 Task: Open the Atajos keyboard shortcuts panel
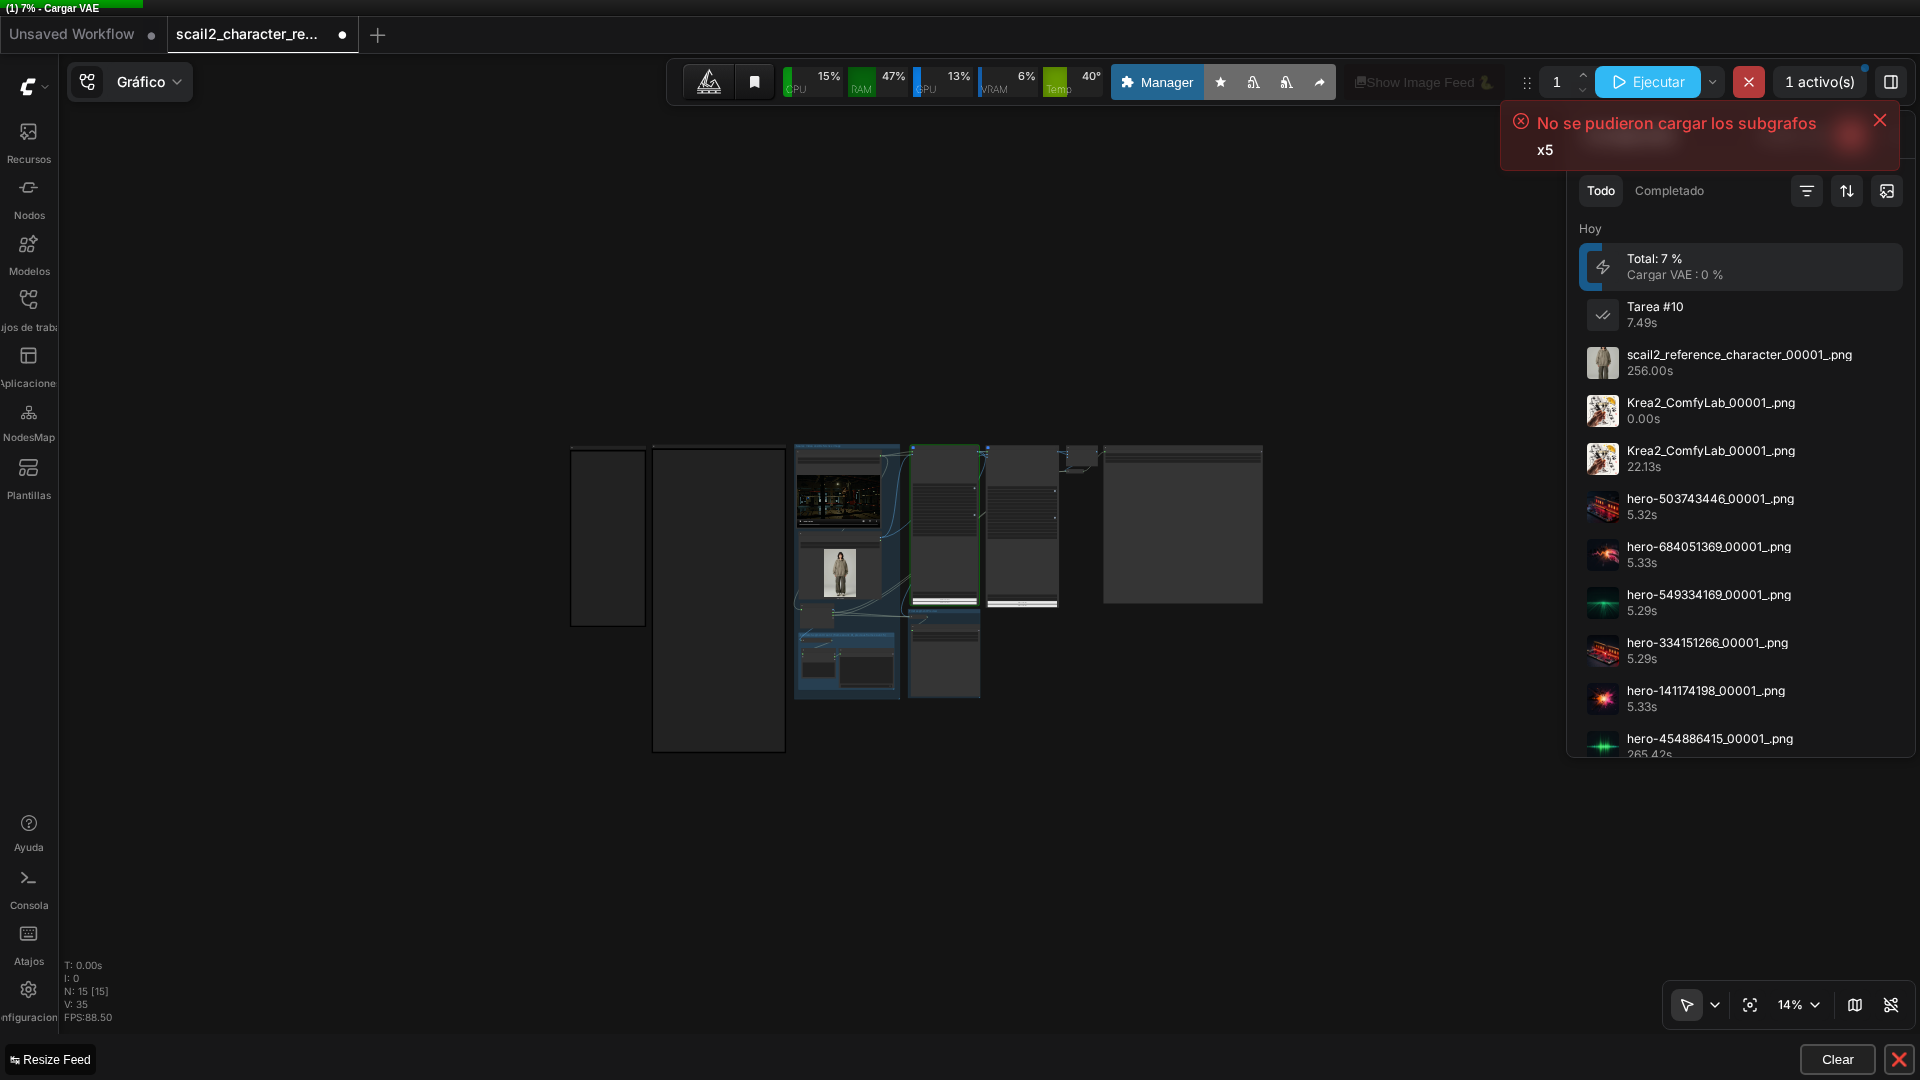(x=28, y=945)
